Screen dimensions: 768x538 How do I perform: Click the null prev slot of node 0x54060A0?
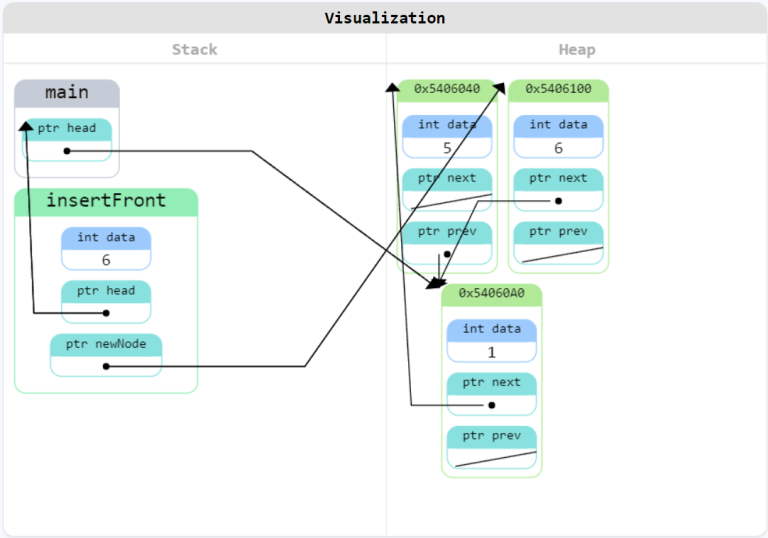click(x=492, y=459)
